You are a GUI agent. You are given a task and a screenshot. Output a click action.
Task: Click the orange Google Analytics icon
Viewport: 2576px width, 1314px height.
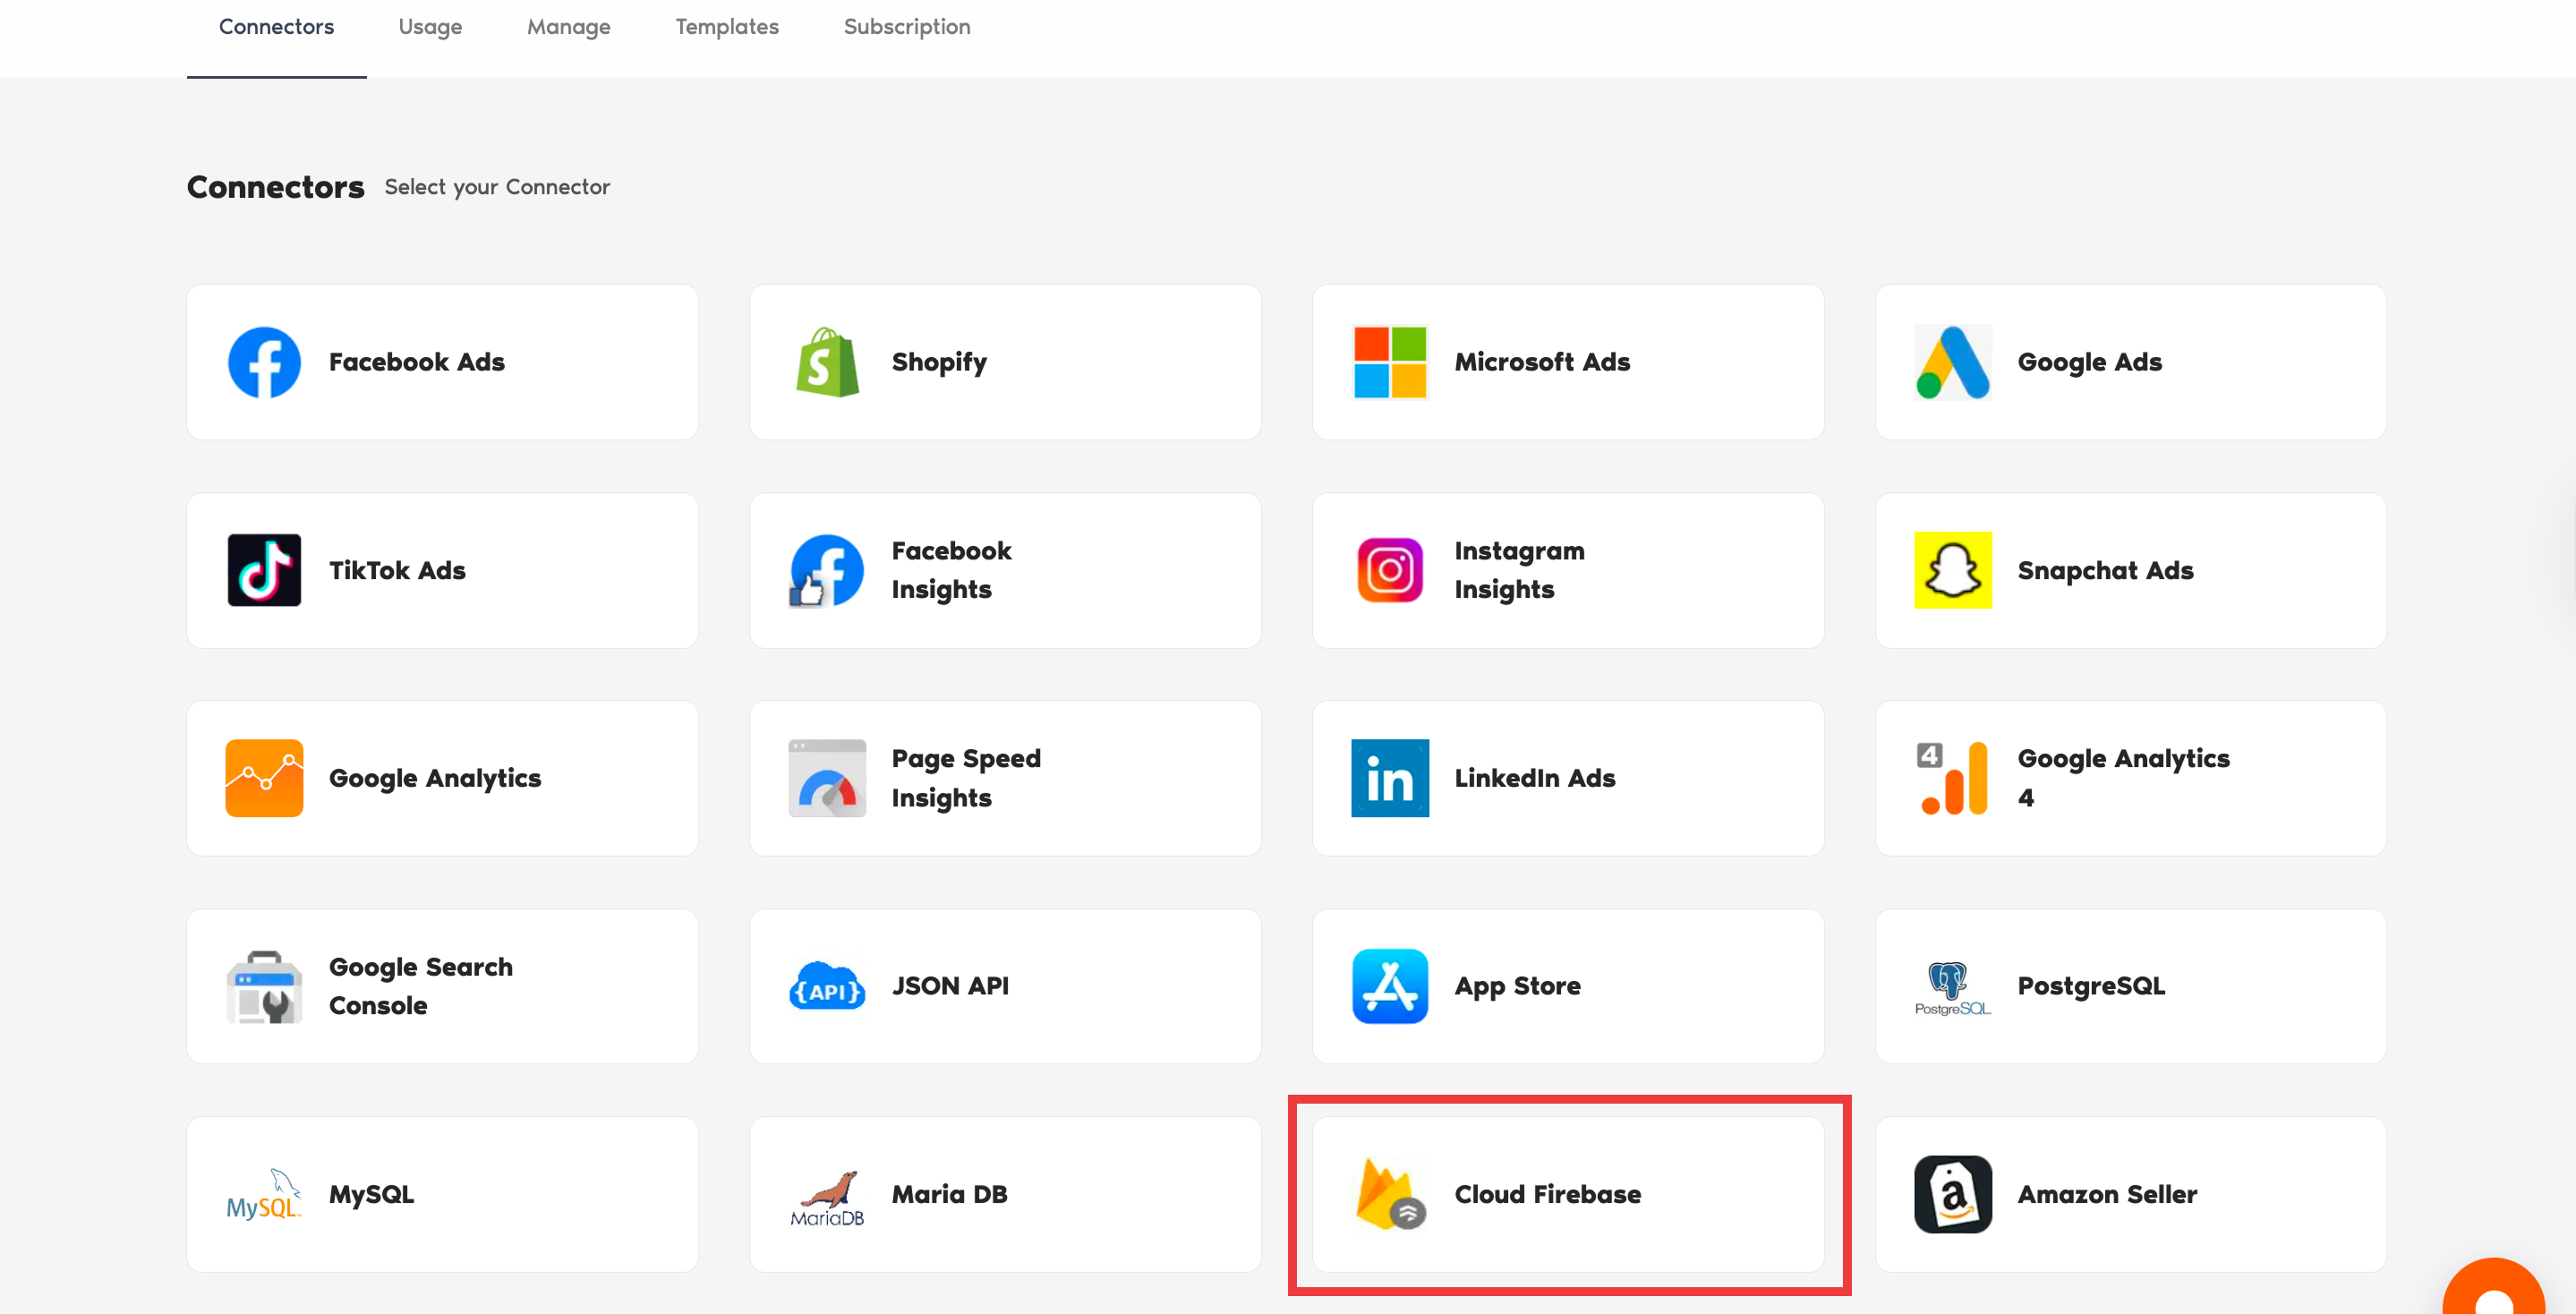[x=264, y=778]
